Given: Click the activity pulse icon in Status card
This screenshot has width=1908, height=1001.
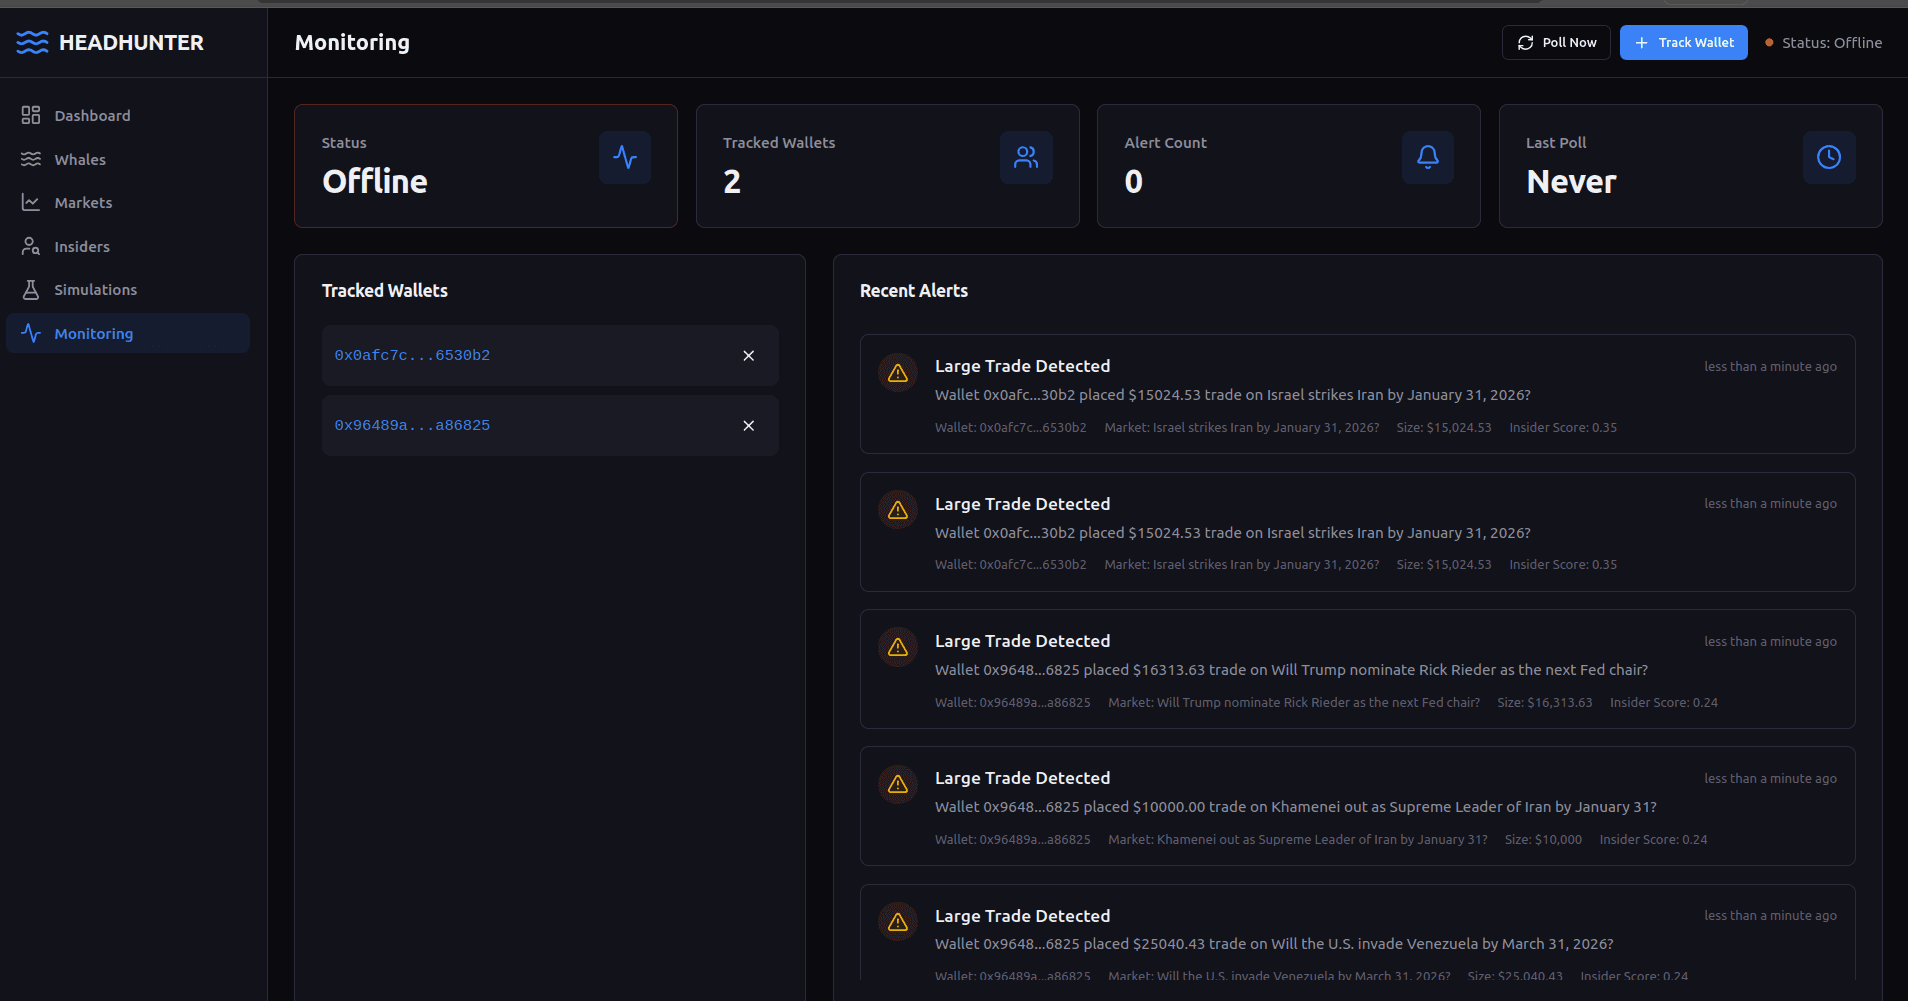Looking at the screenshot, I should [x=625, y=157].
